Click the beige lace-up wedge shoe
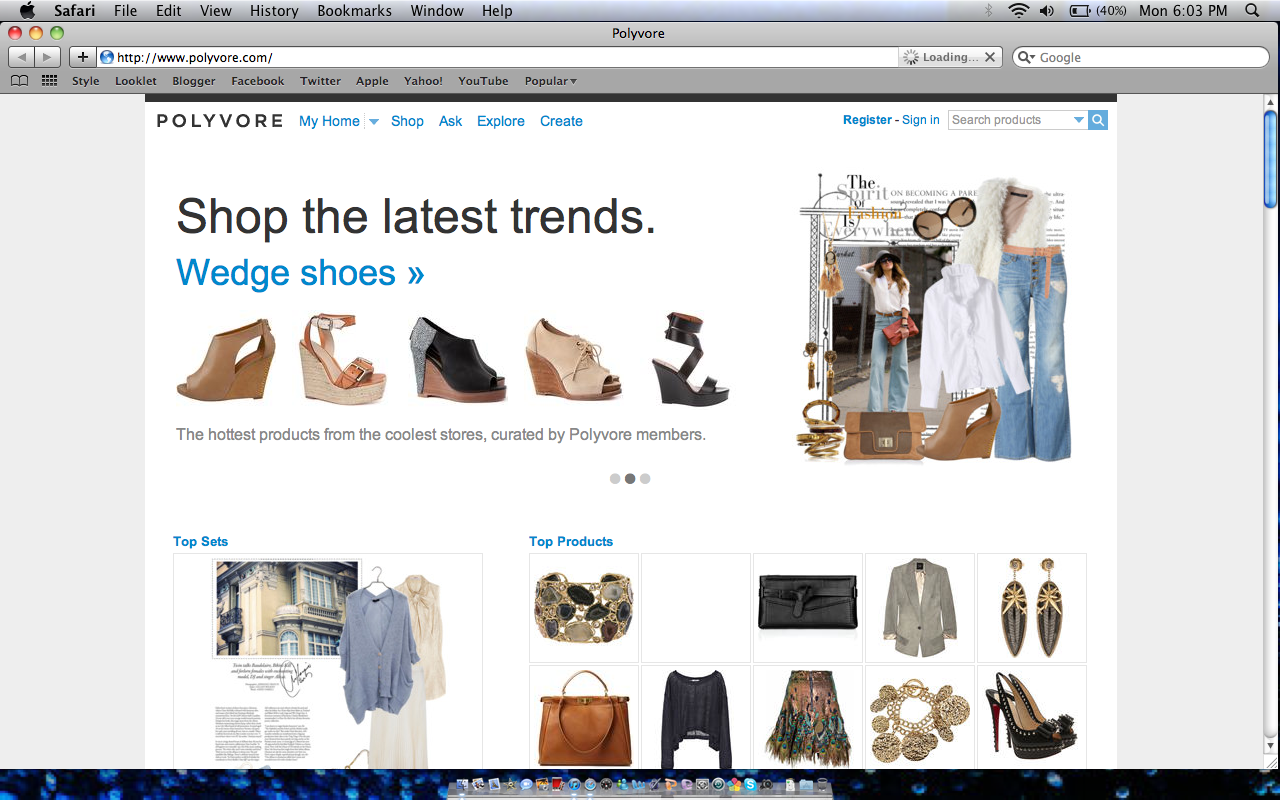The height and width of the screenshot is (800, 1280). 575,360
